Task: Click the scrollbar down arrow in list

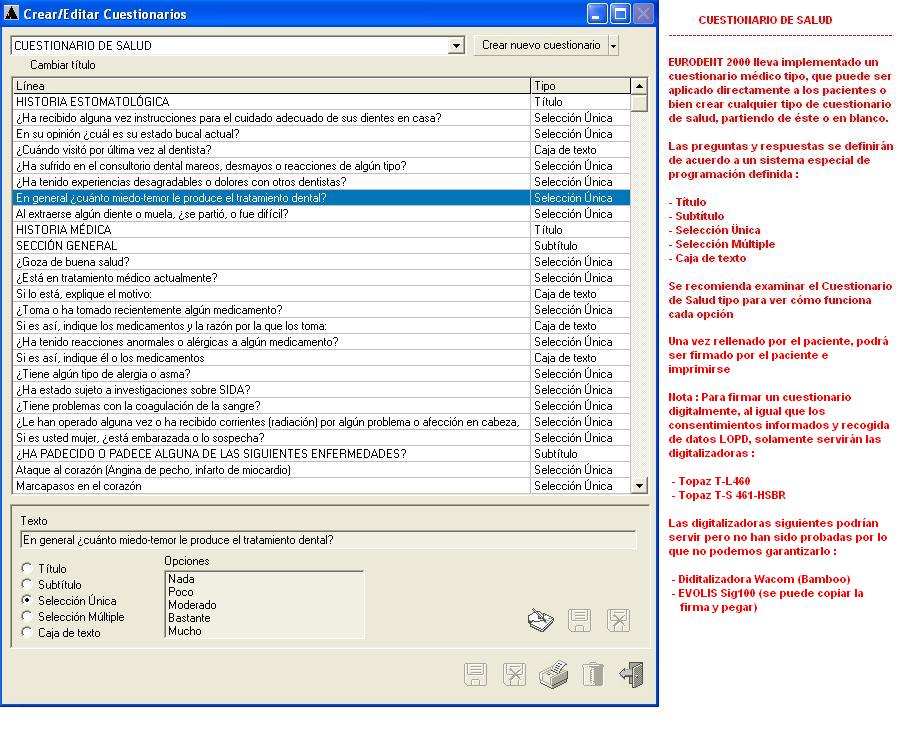Action: click(639, 485)
